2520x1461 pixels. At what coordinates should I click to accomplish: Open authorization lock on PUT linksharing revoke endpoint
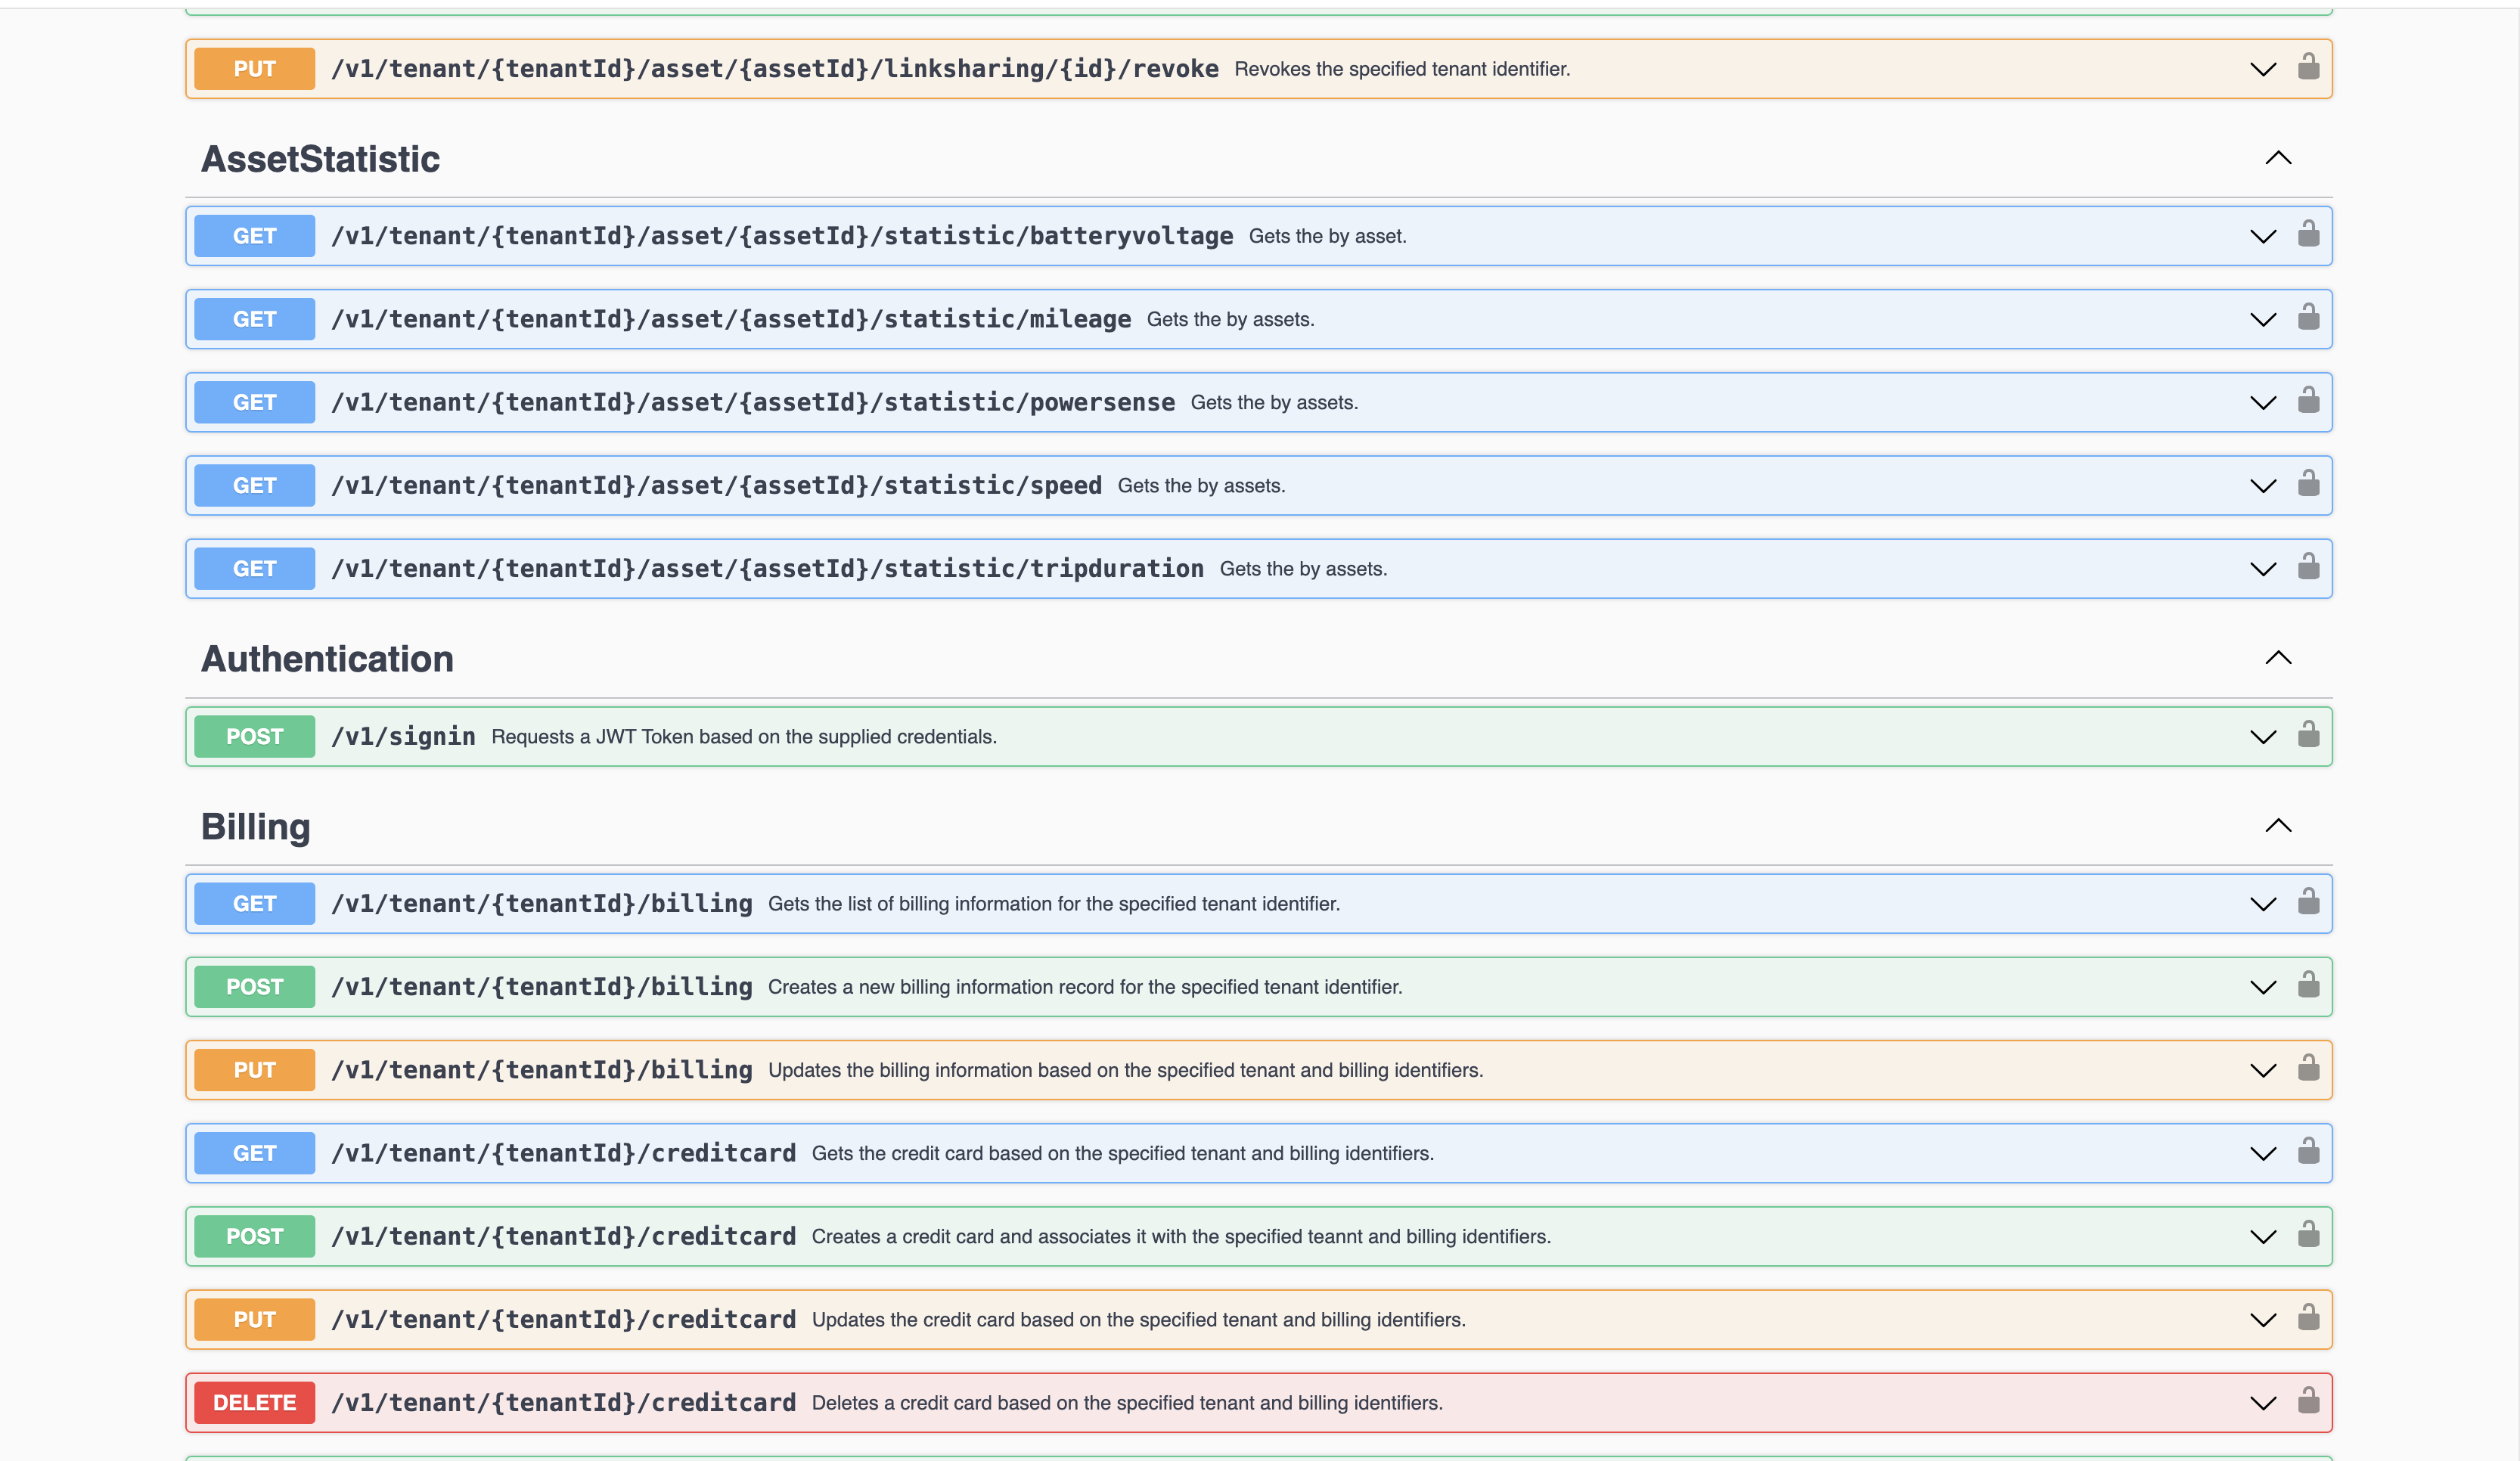coord(2309,68)
